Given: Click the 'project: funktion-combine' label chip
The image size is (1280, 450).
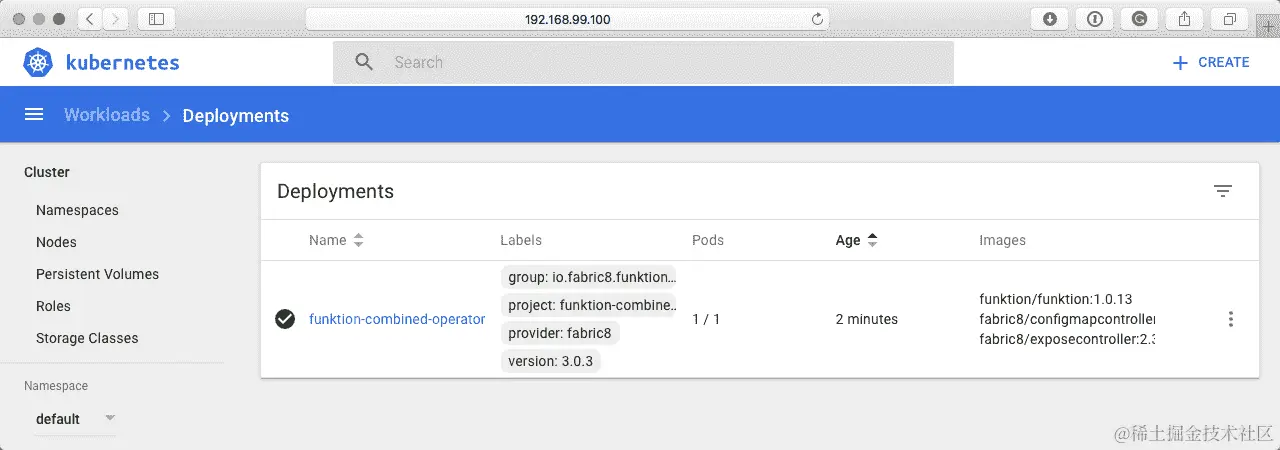Looking at the screenshot, I should point(591,305).
